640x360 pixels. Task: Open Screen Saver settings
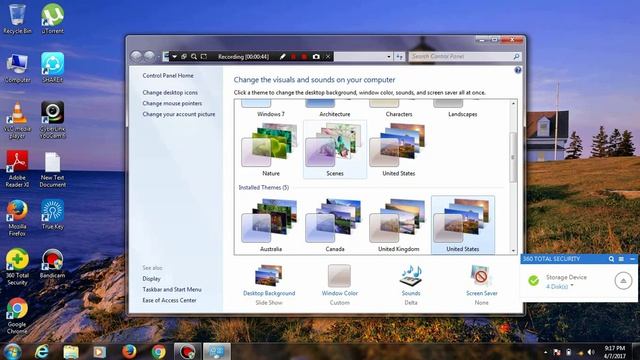[482, 284]
